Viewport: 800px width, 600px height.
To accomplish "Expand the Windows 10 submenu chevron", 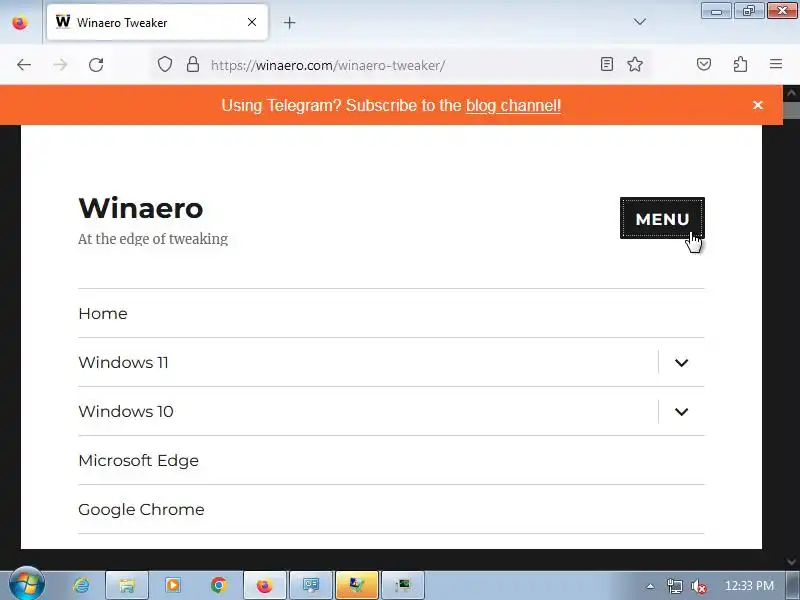I will (682, 412).
